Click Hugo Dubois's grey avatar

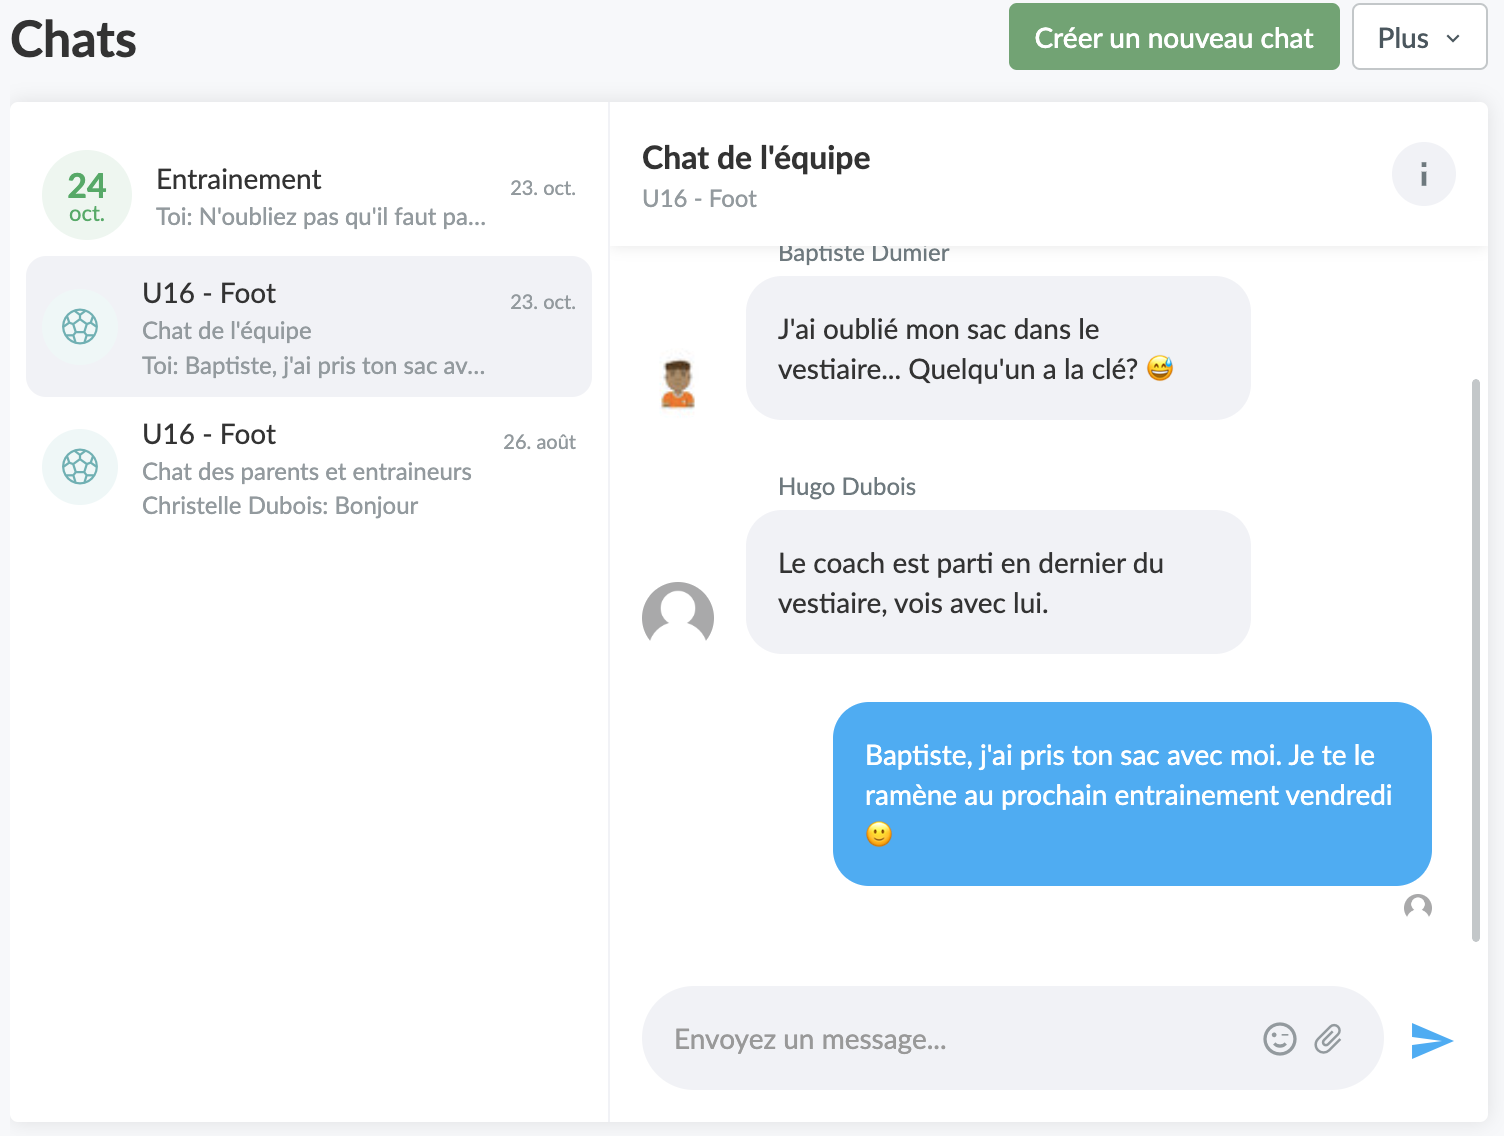coord(678,616)
